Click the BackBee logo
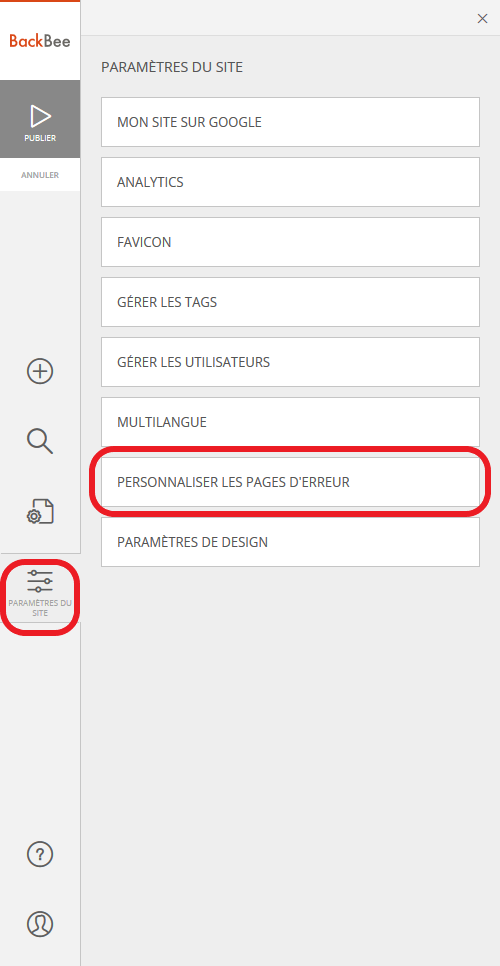Viewport: 500px width, 966px height. 39,41
